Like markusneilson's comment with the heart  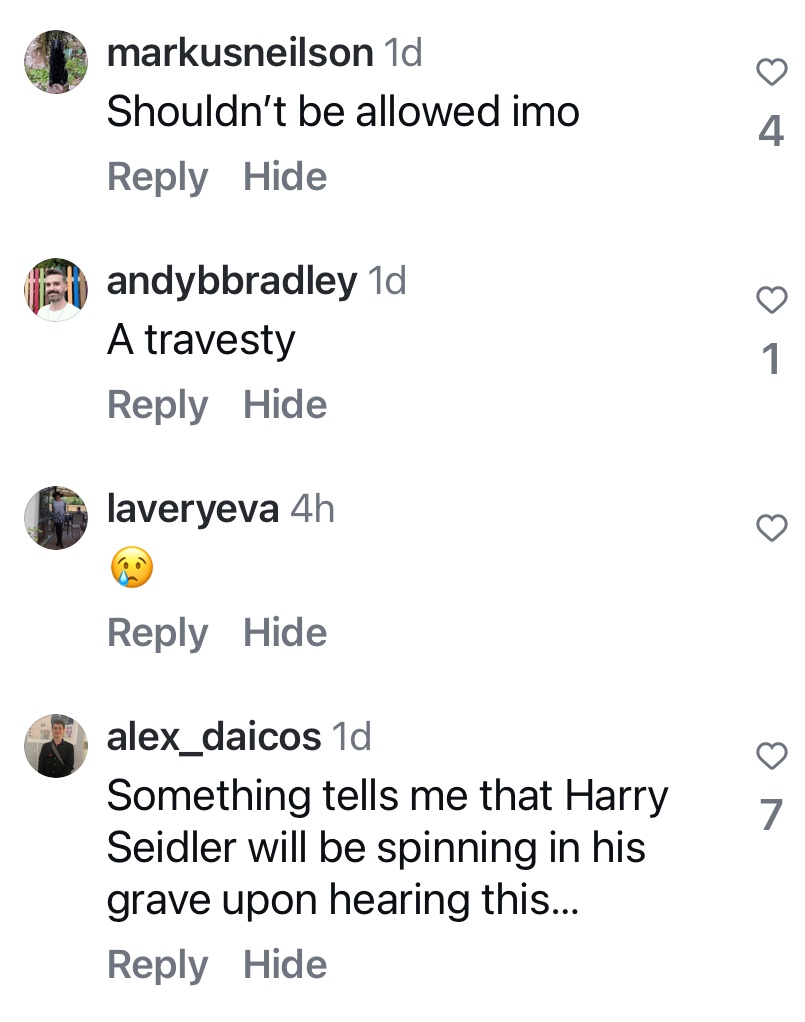pos(770,72)
